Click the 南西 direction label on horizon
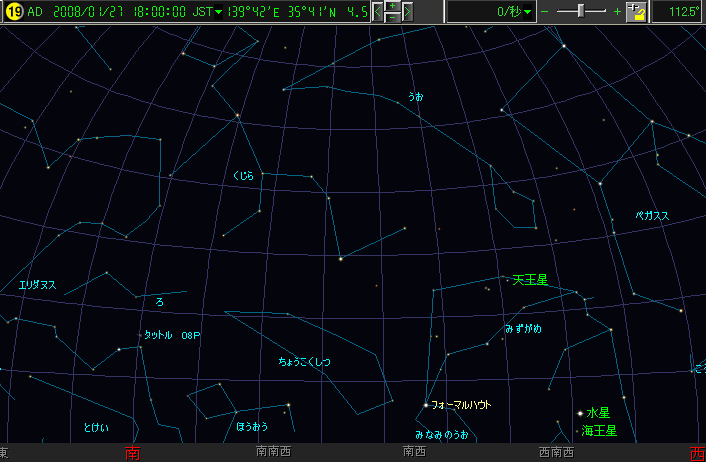 coord(414,452)
